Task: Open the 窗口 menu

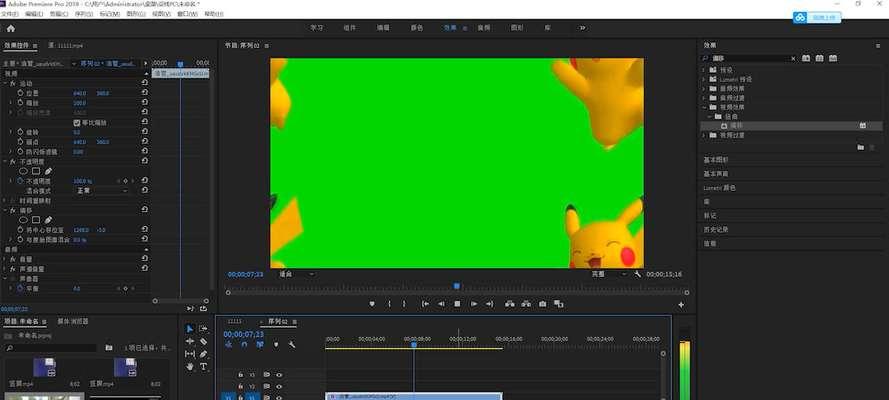Action: click(188, 14)
